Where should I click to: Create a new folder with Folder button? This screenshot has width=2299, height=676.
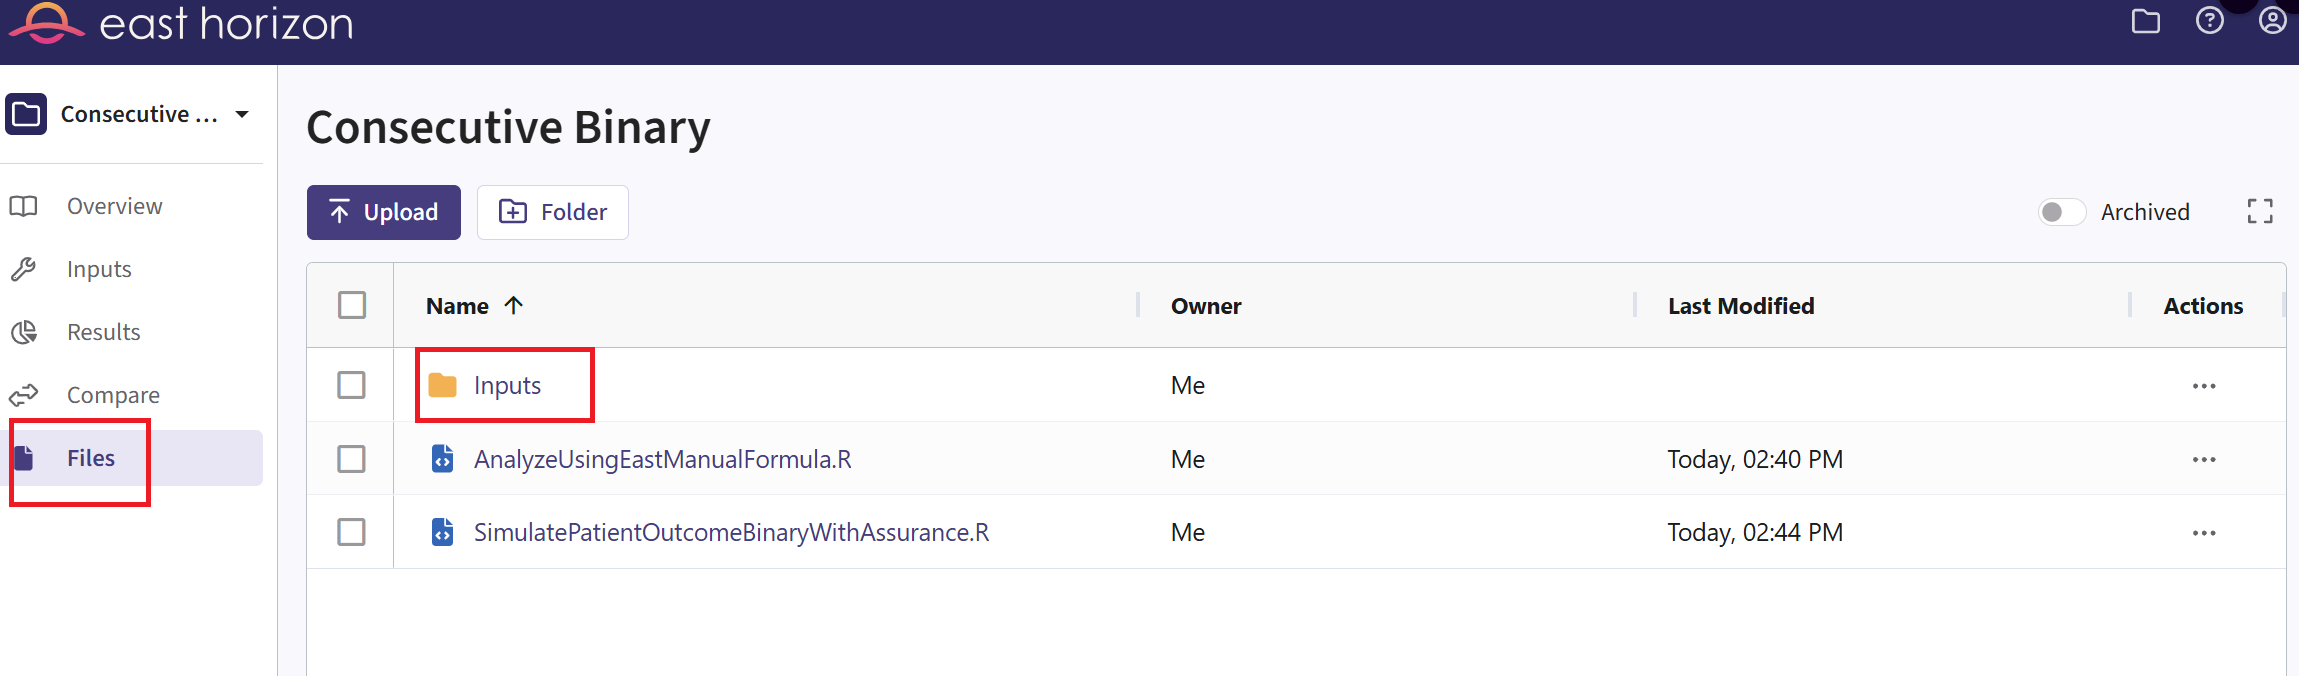coord(553,212)
